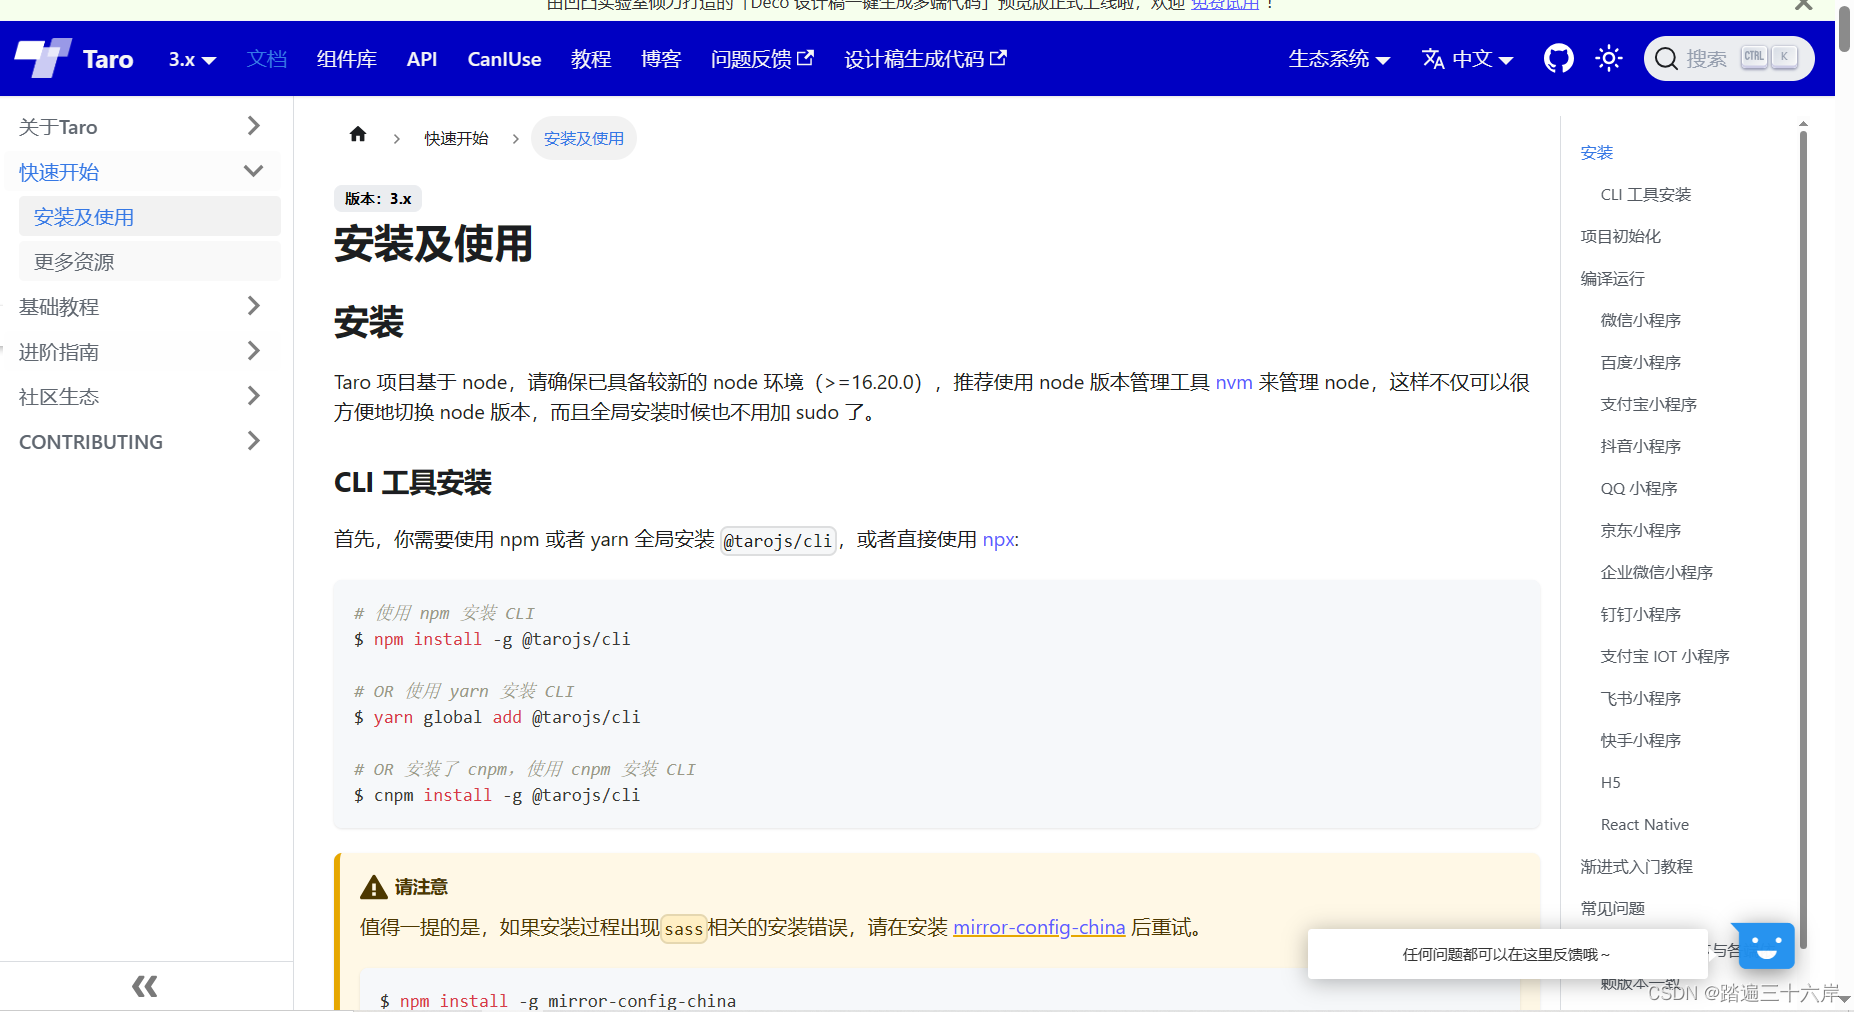Click the 任何问题都可以在这里反馈 popup
Screen dimensions: 1854x1012
(1506, 954)
